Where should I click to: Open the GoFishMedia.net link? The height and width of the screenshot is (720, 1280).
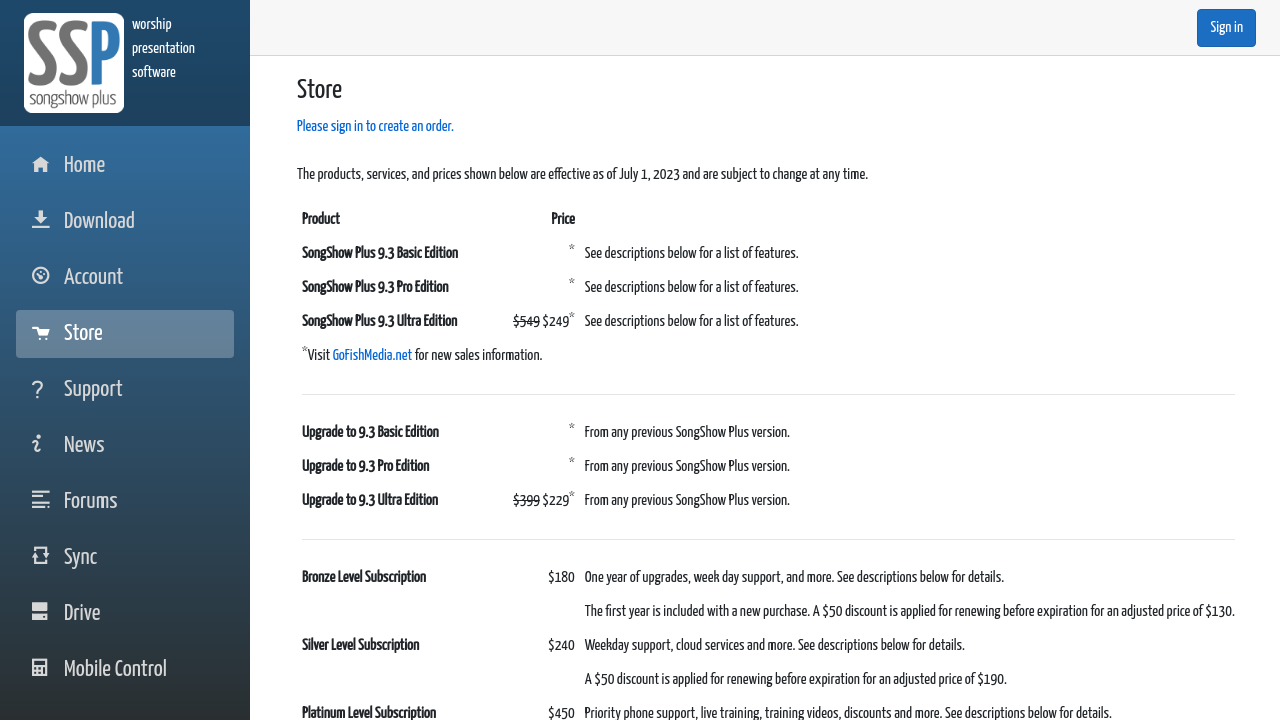pos(372,355)
